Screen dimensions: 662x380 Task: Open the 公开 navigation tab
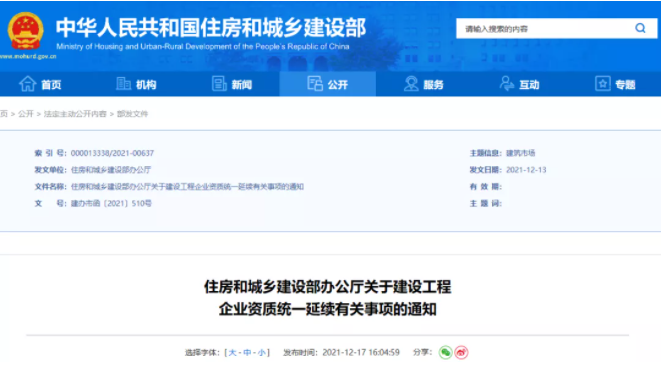[328, 84]
